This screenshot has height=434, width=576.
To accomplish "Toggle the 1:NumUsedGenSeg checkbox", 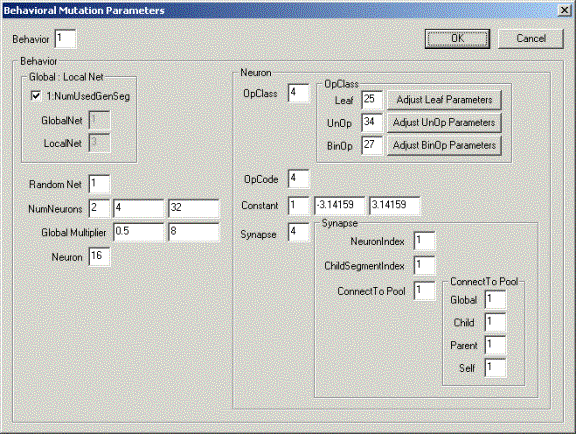I will (x=36, y=96).
